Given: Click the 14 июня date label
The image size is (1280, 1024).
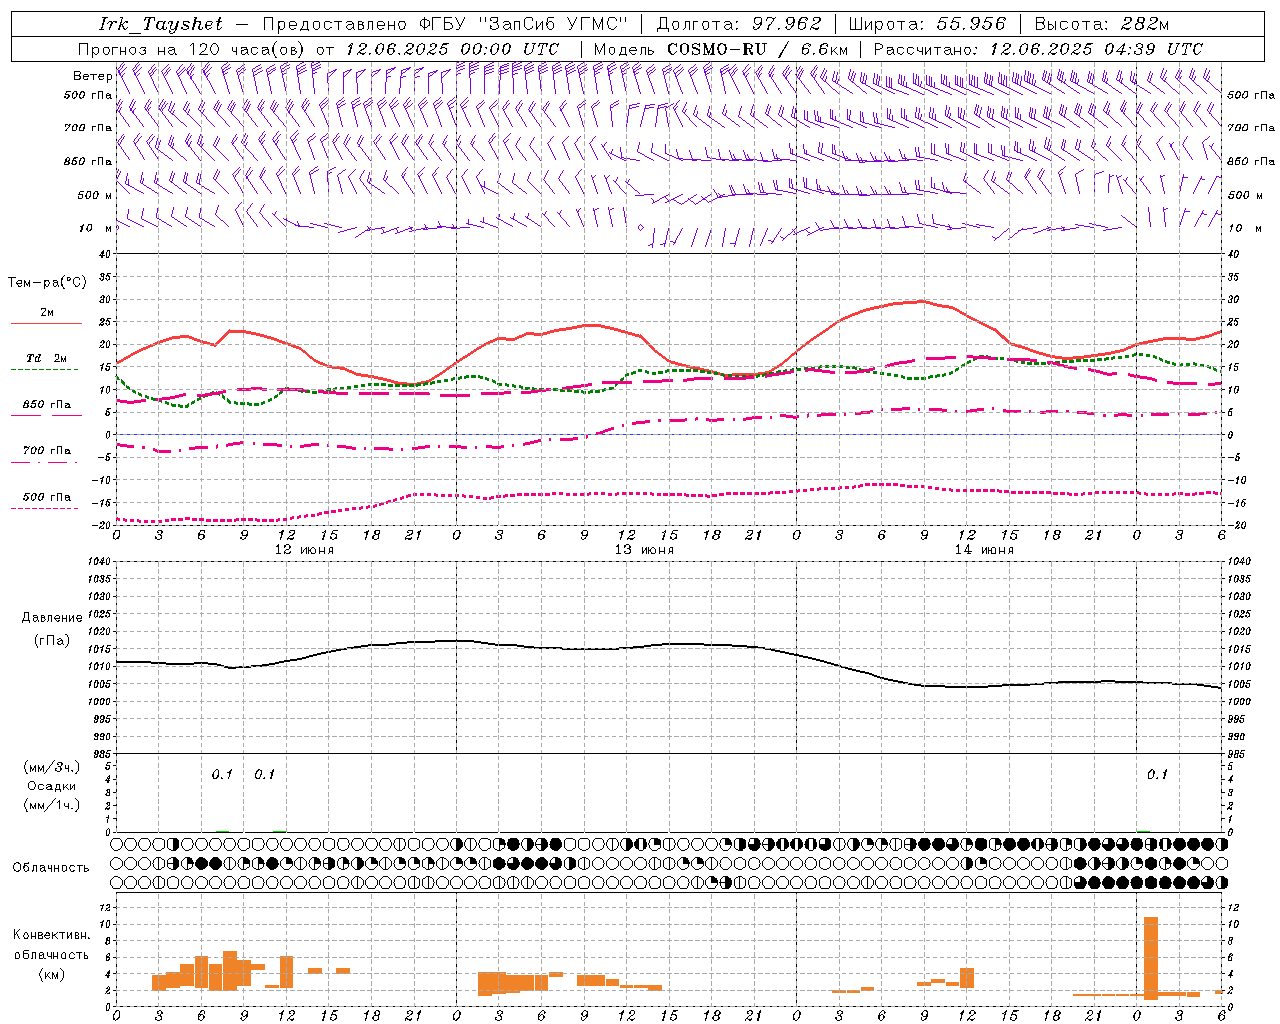Looking at the screenshot, I should pyautogui.click(x=984, y=550).
